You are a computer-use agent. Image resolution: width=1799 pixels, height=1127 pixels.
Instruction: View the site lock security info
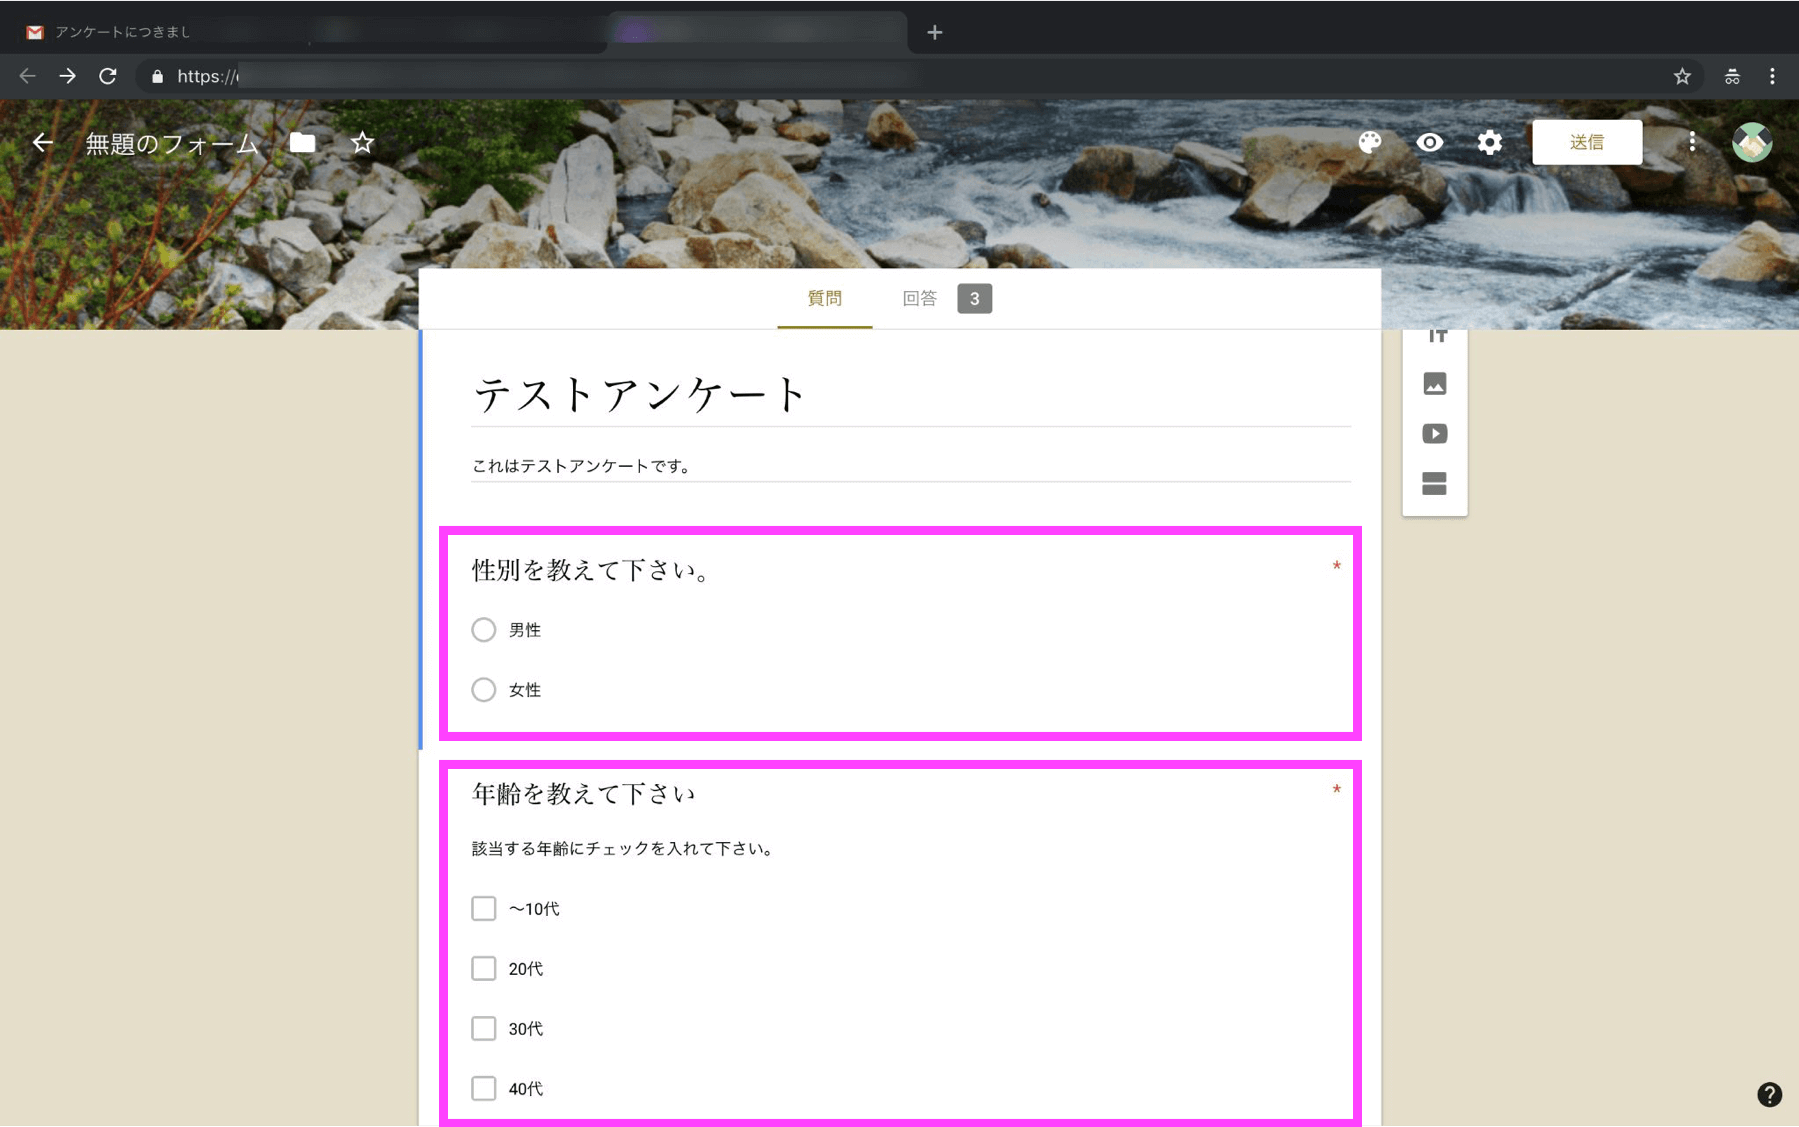(157, 76)
